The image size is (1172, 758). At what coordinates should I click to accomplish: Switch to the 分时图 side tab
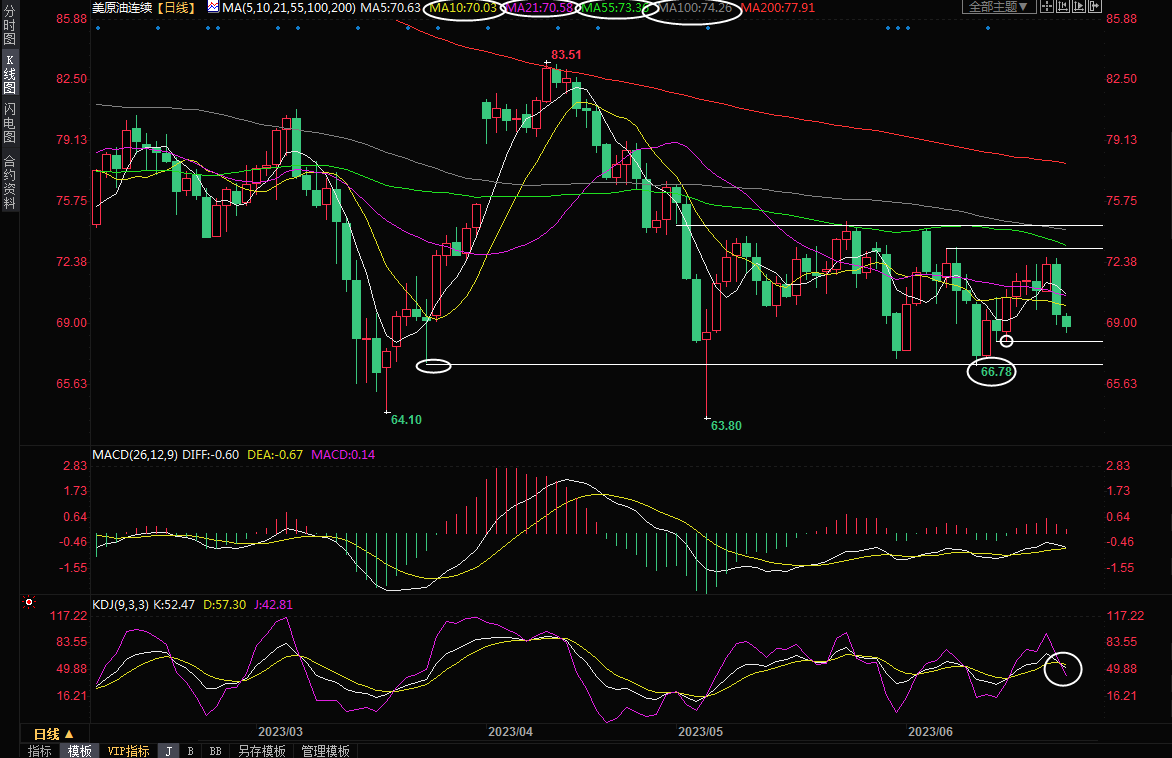pos(9,27)
